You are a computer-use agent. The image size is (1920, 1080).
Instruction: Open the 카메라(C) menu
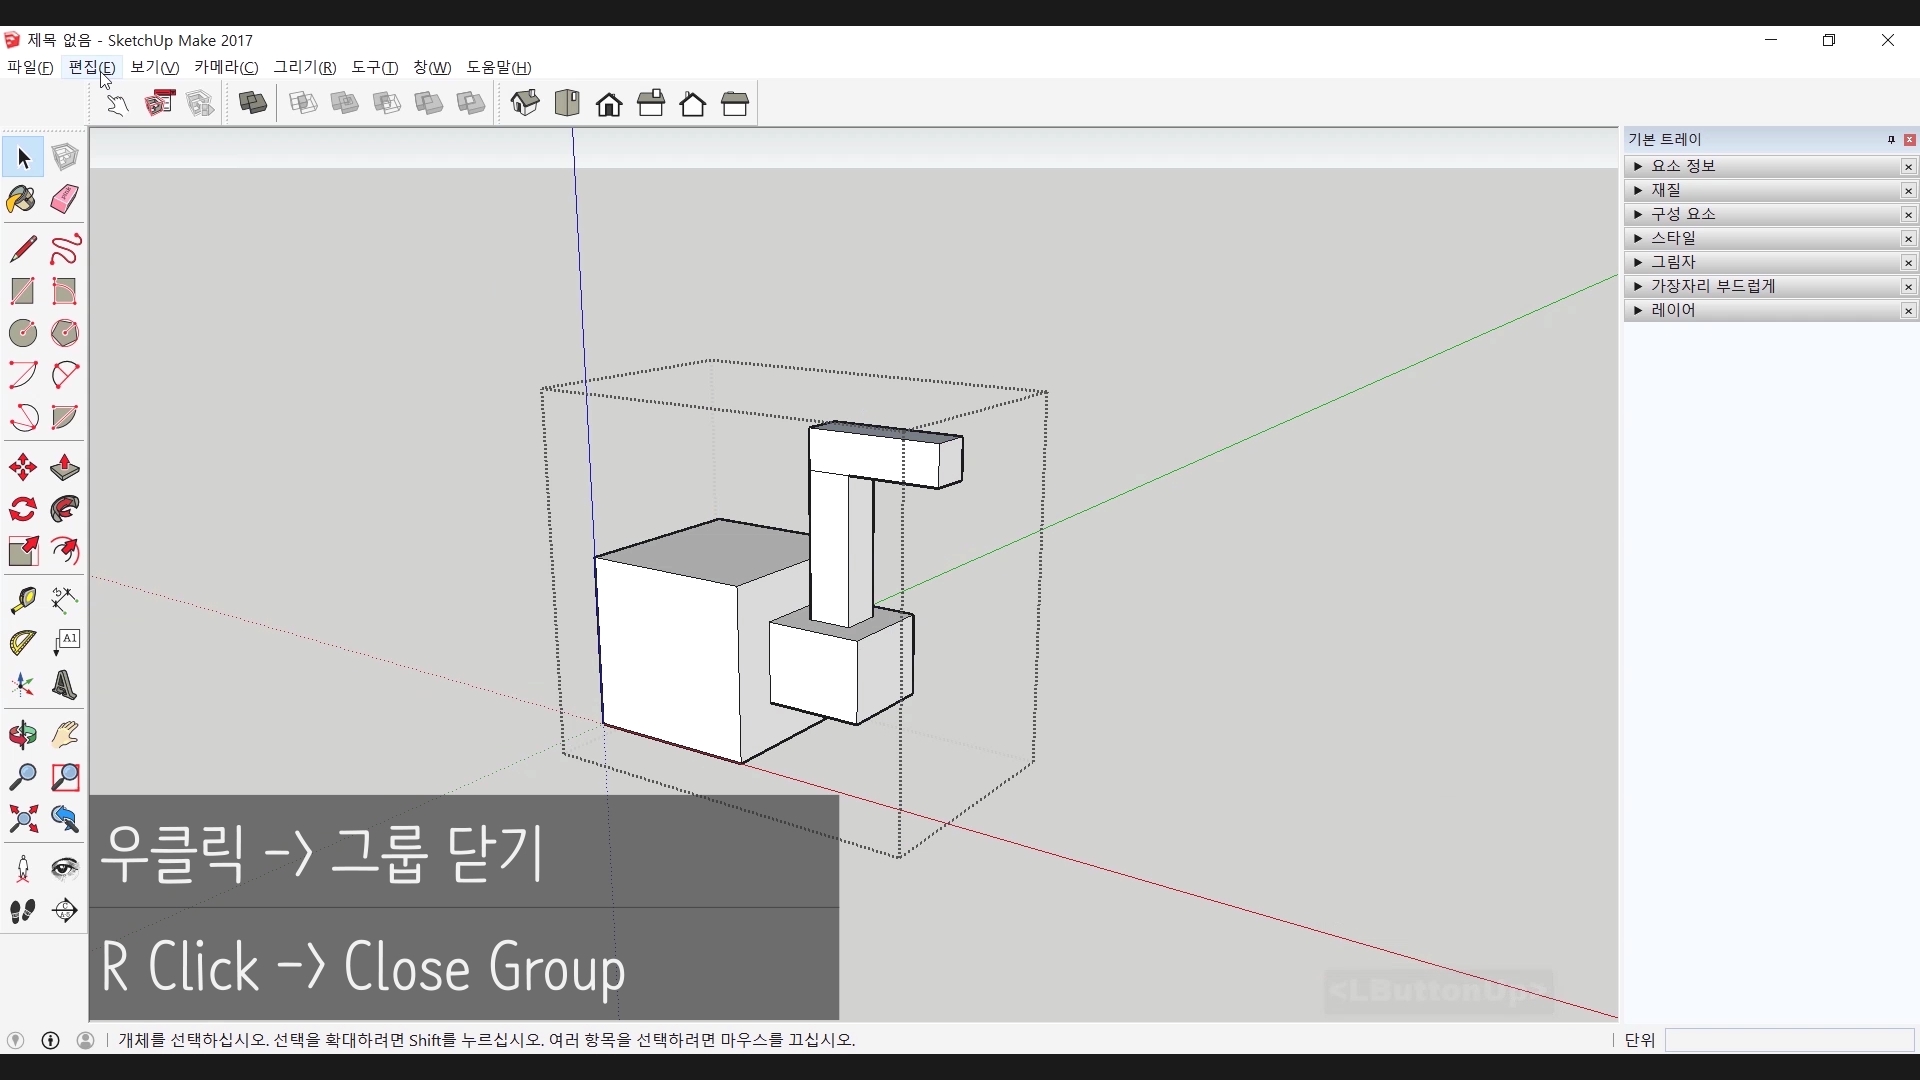tap(226, 67)
